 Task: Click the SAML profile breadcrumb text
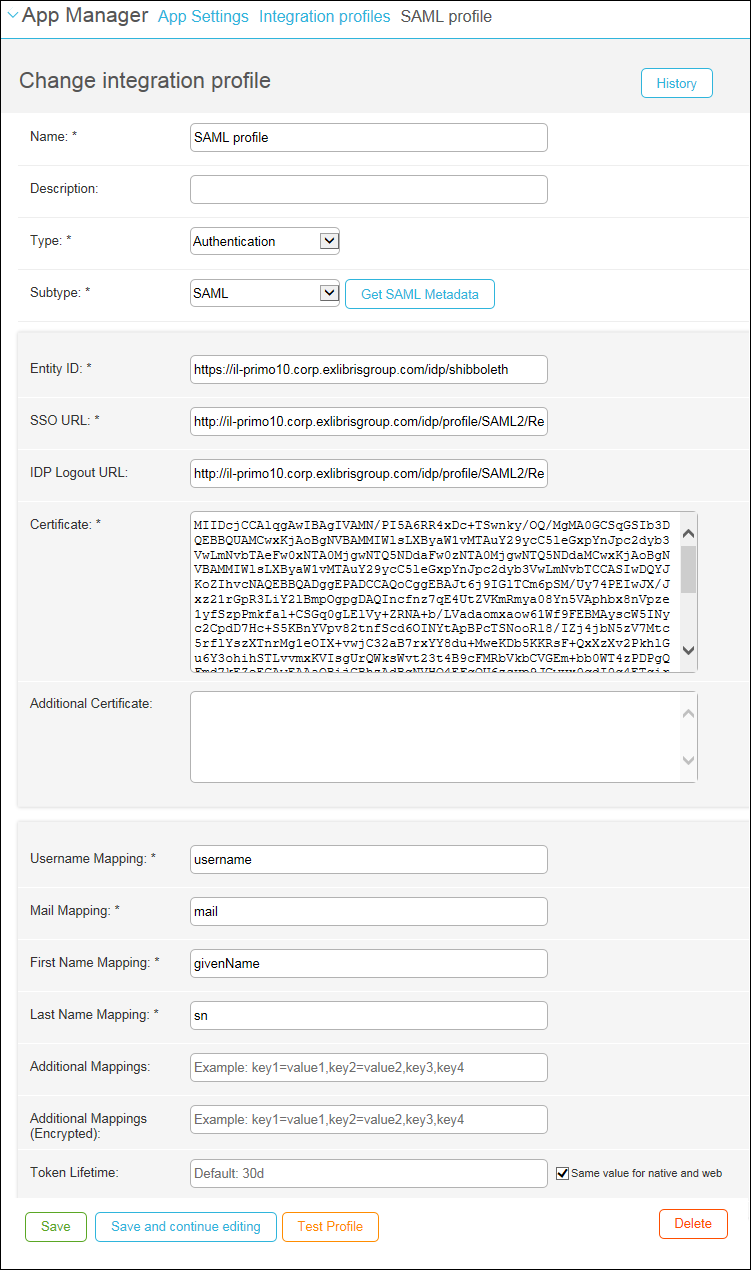pyautogui.click(x=446, y=16)
